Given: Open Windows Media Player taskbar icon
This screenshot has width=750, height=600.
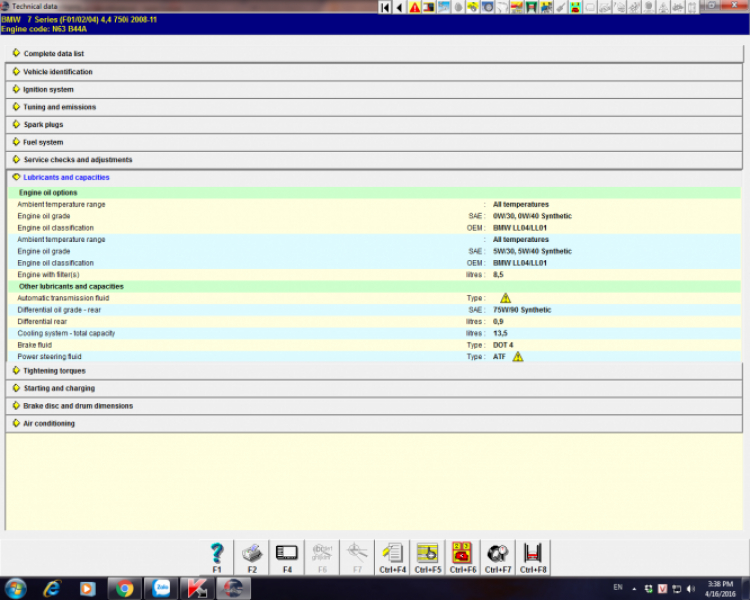Looking at the screenshot, I should coord(88,589).
